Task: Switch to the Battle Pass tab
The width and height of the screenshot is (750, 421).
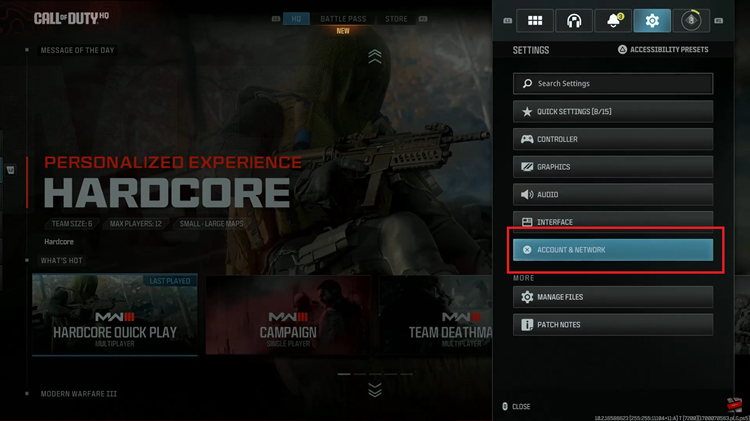Action: (x=343, y=19)
